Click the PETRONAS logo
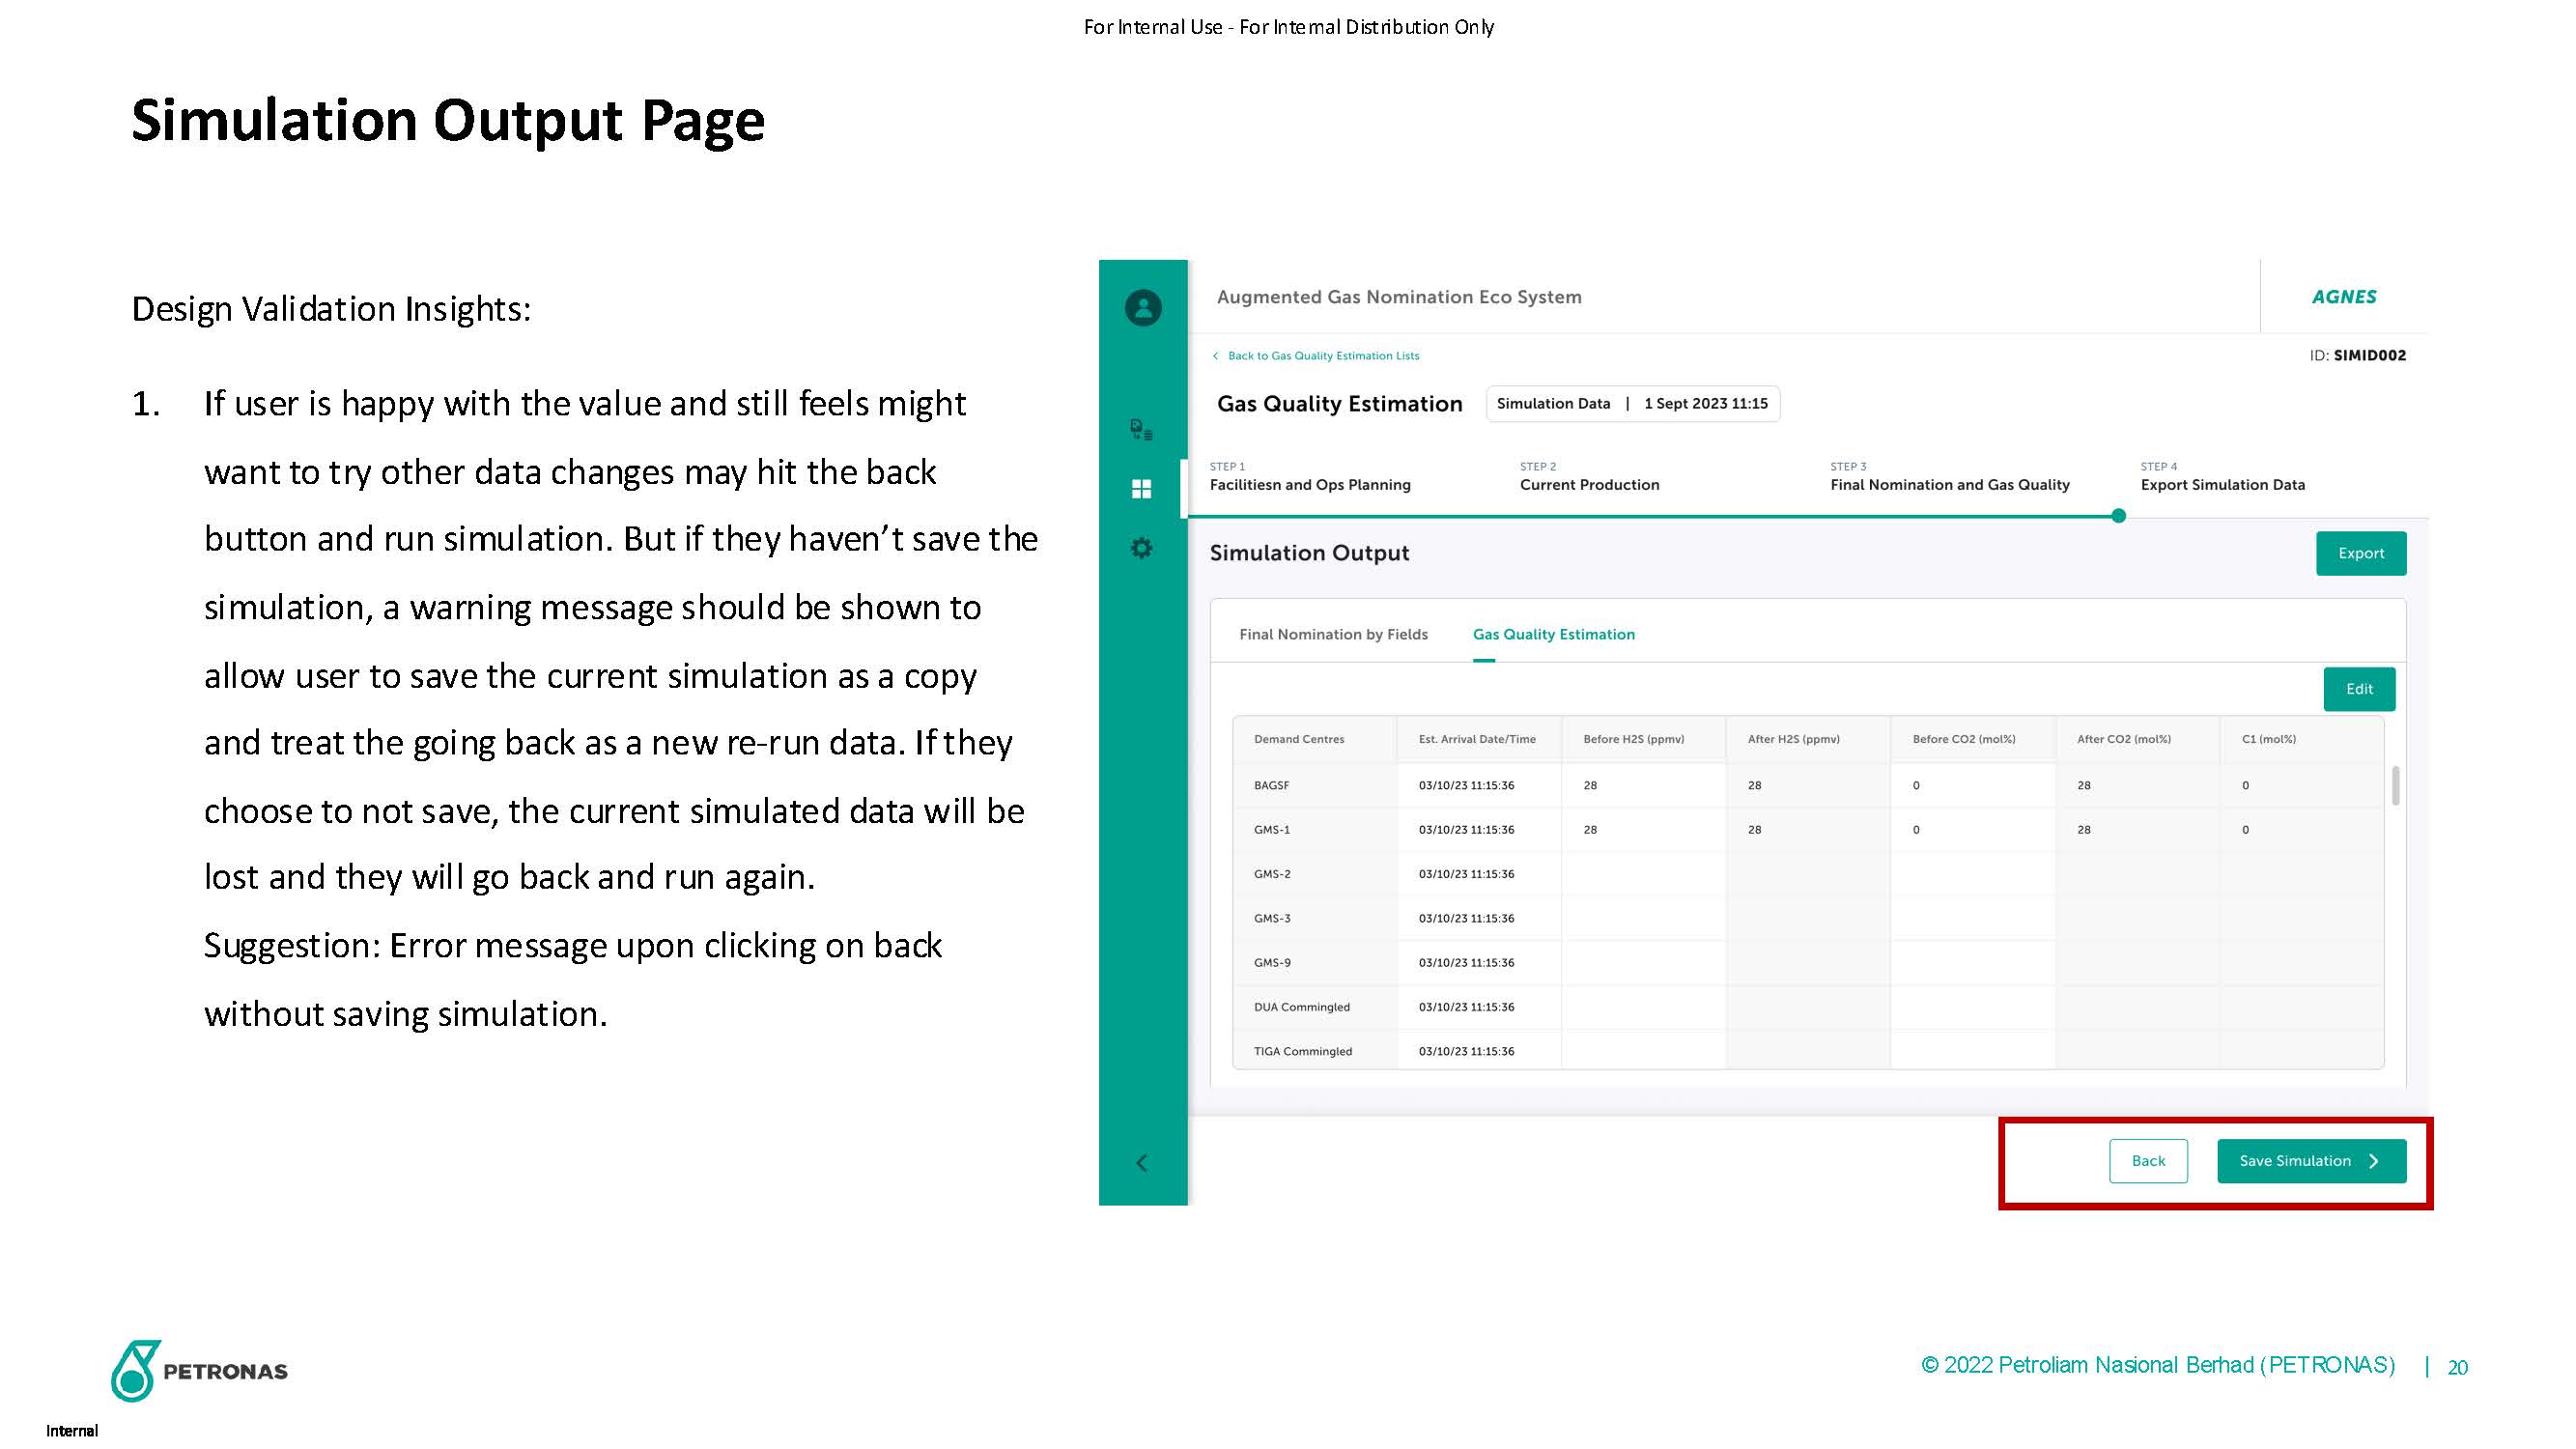Screen dimensions: 2576x1449 pyautogui.click(x=199, y=1370)
